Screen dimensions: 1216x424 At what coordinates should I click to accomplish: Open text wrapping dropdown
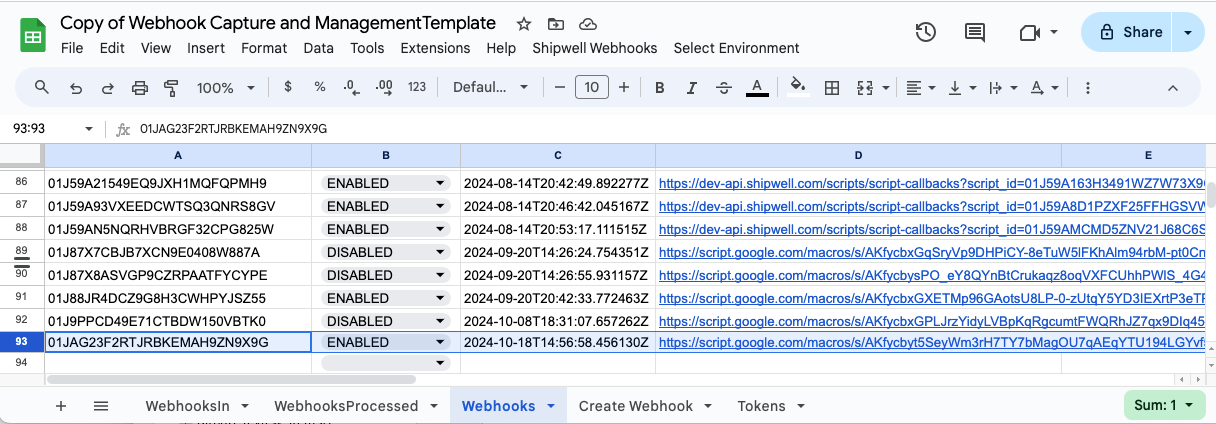1001,87
